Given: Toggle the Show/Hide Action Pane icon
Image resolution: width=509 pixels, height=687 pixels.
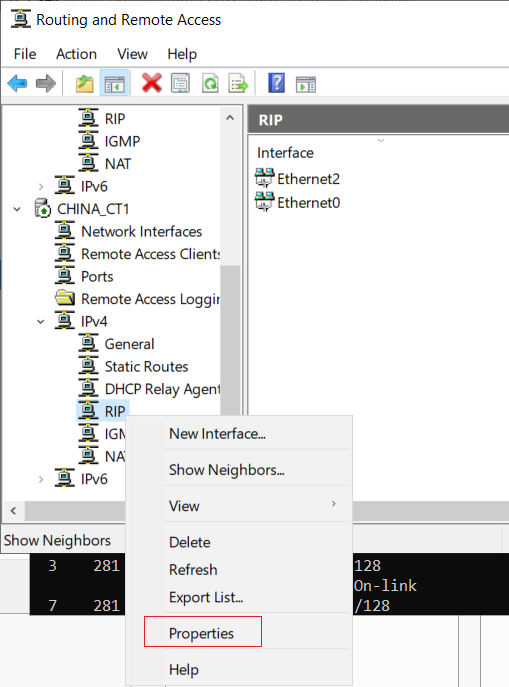Looking at the screenshot, I should tap(306, 84).
